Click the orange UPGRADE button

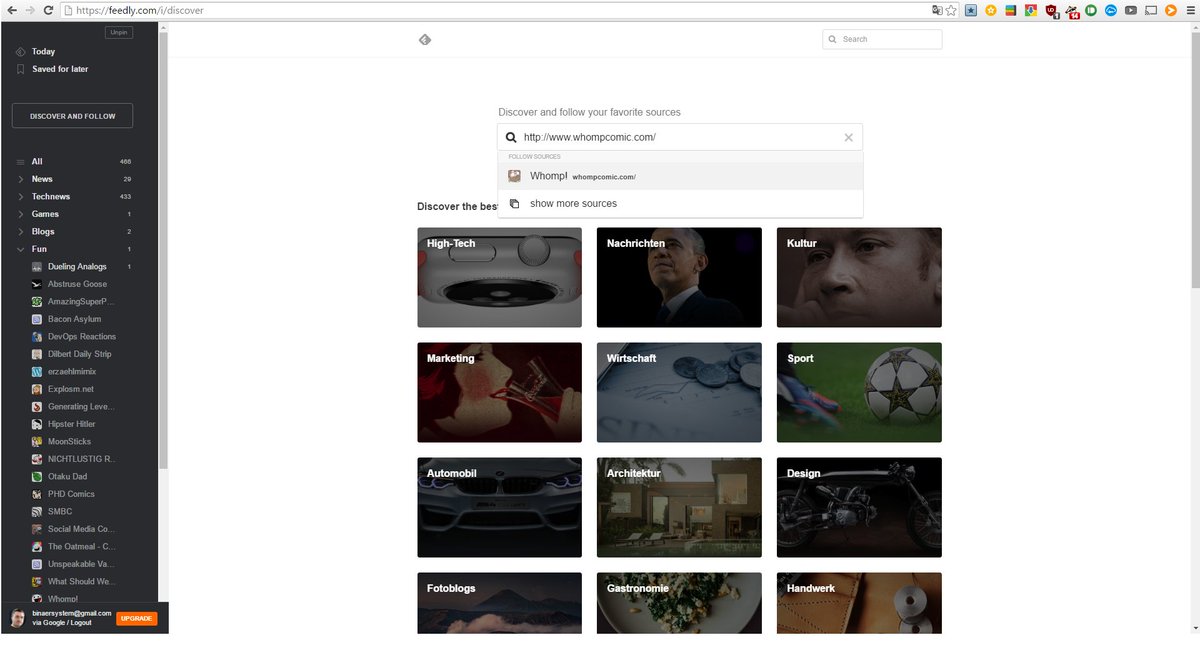(137, 618)
